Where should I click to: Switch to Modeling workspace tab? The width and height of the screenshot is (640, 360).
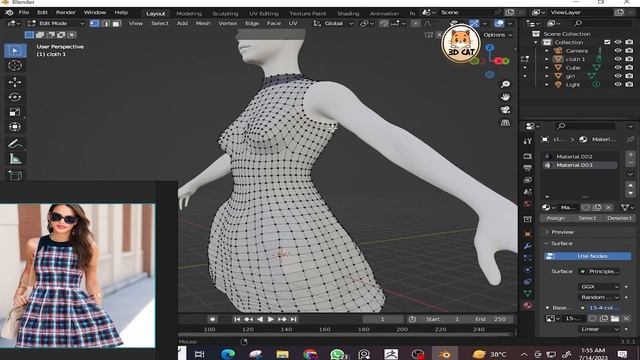point(189,13)
